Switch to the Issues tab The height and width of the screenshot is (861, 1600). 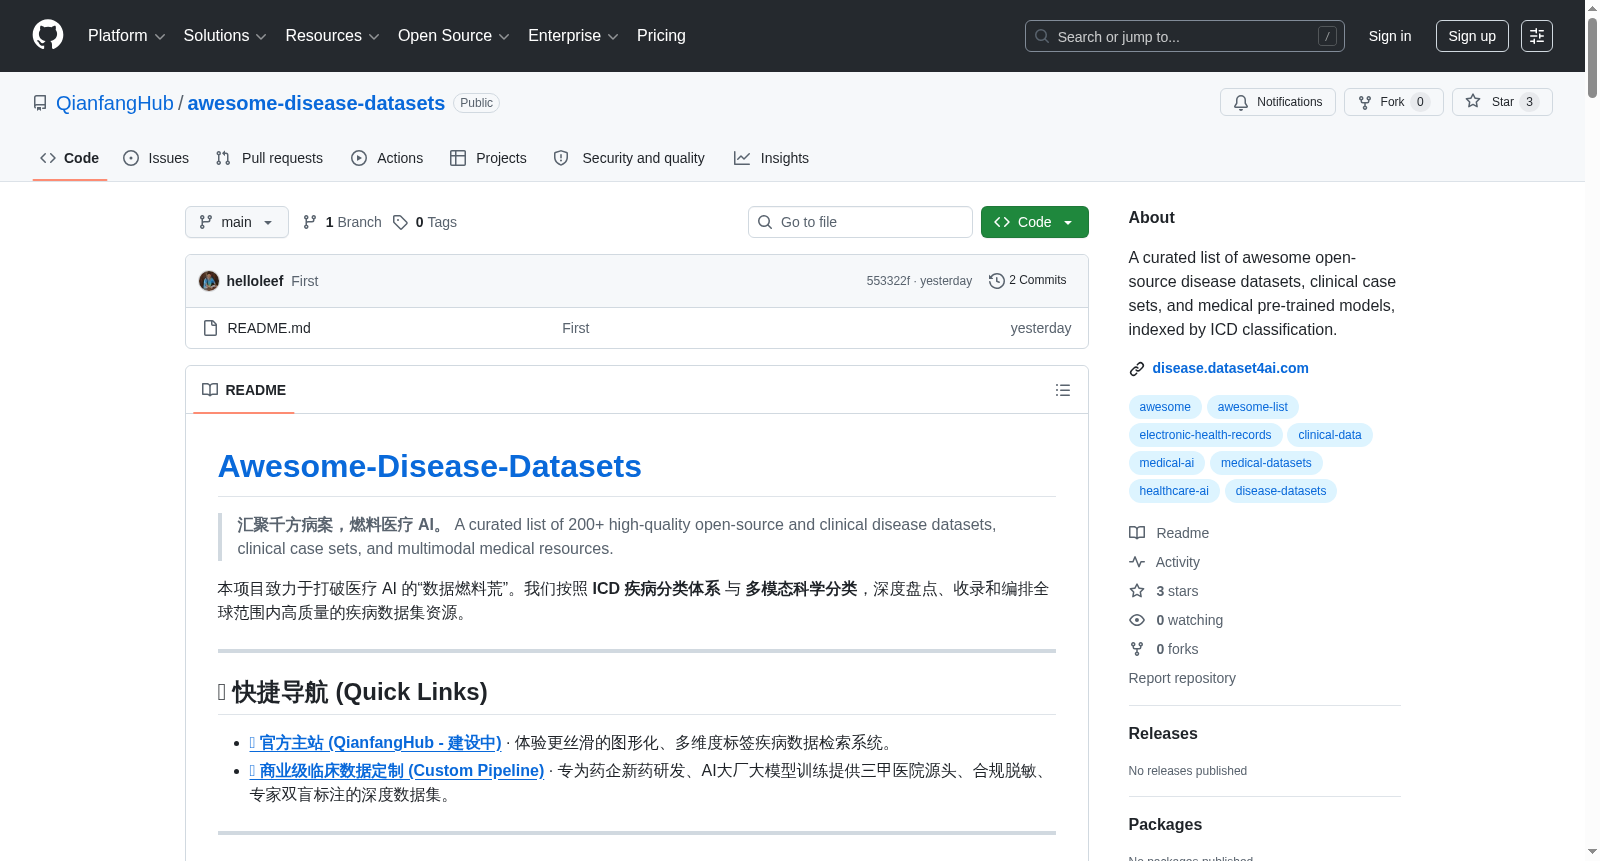tap(156, 158)
